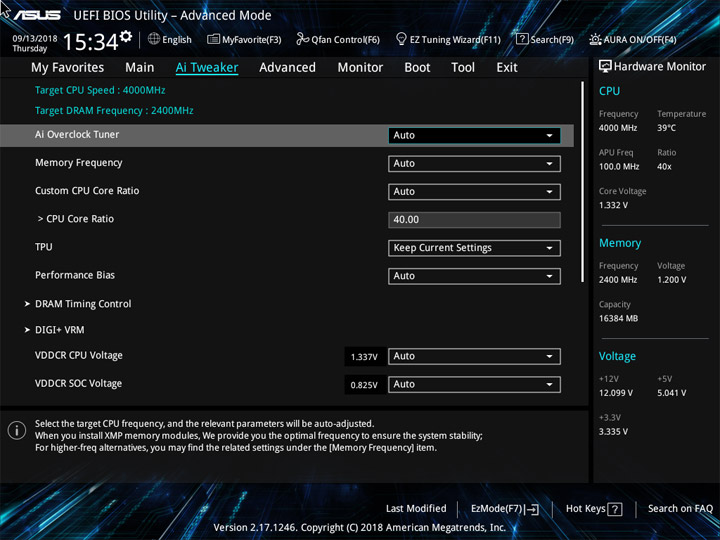Open Search(F9) tool

pyautogui.click(x=545, y=39)
